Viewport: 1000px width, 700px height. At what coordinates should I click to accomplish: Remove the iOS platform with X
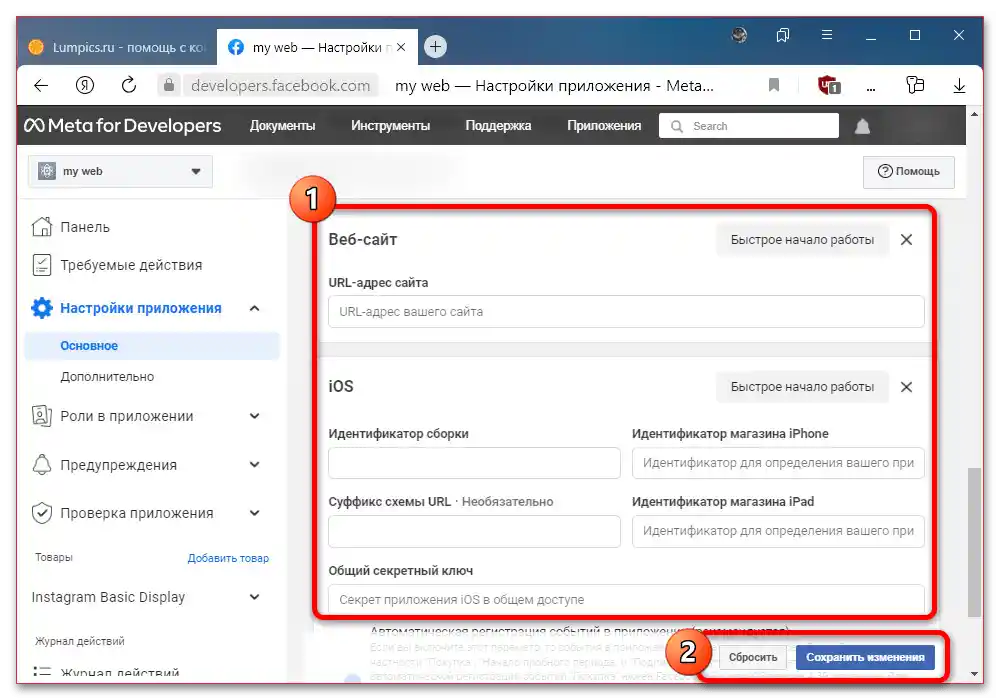tap(906, 387)
